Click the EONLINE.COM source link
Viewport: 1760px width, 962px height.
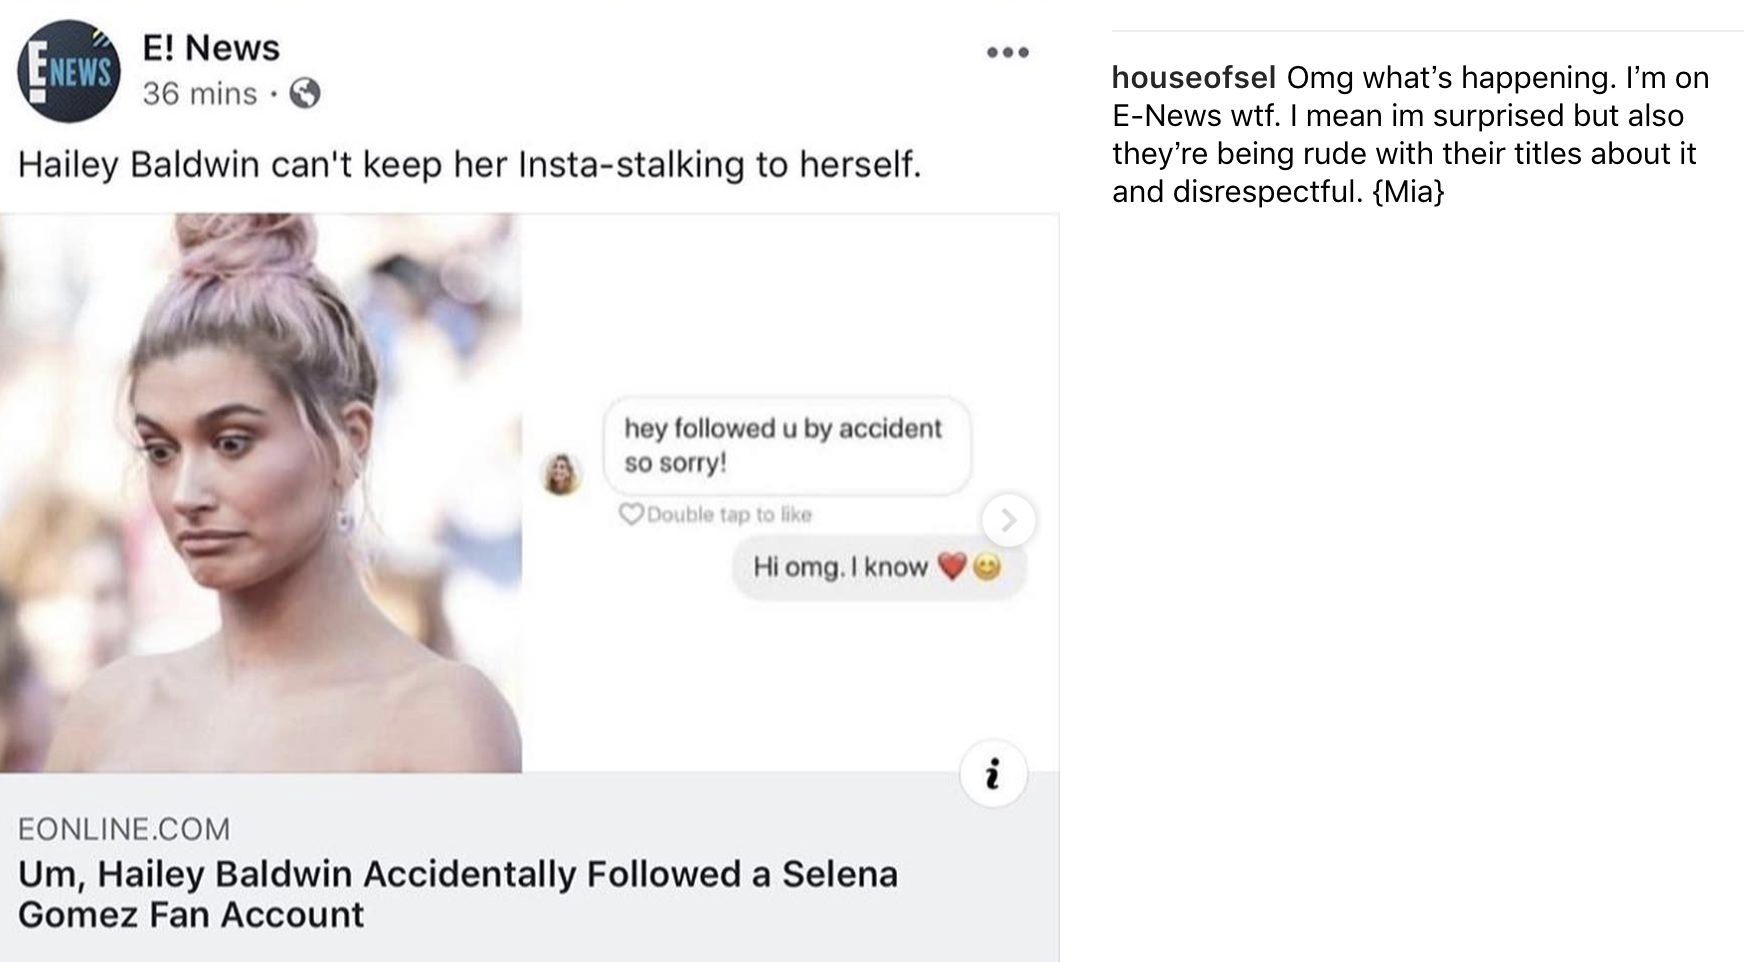[x=124, y=829]
